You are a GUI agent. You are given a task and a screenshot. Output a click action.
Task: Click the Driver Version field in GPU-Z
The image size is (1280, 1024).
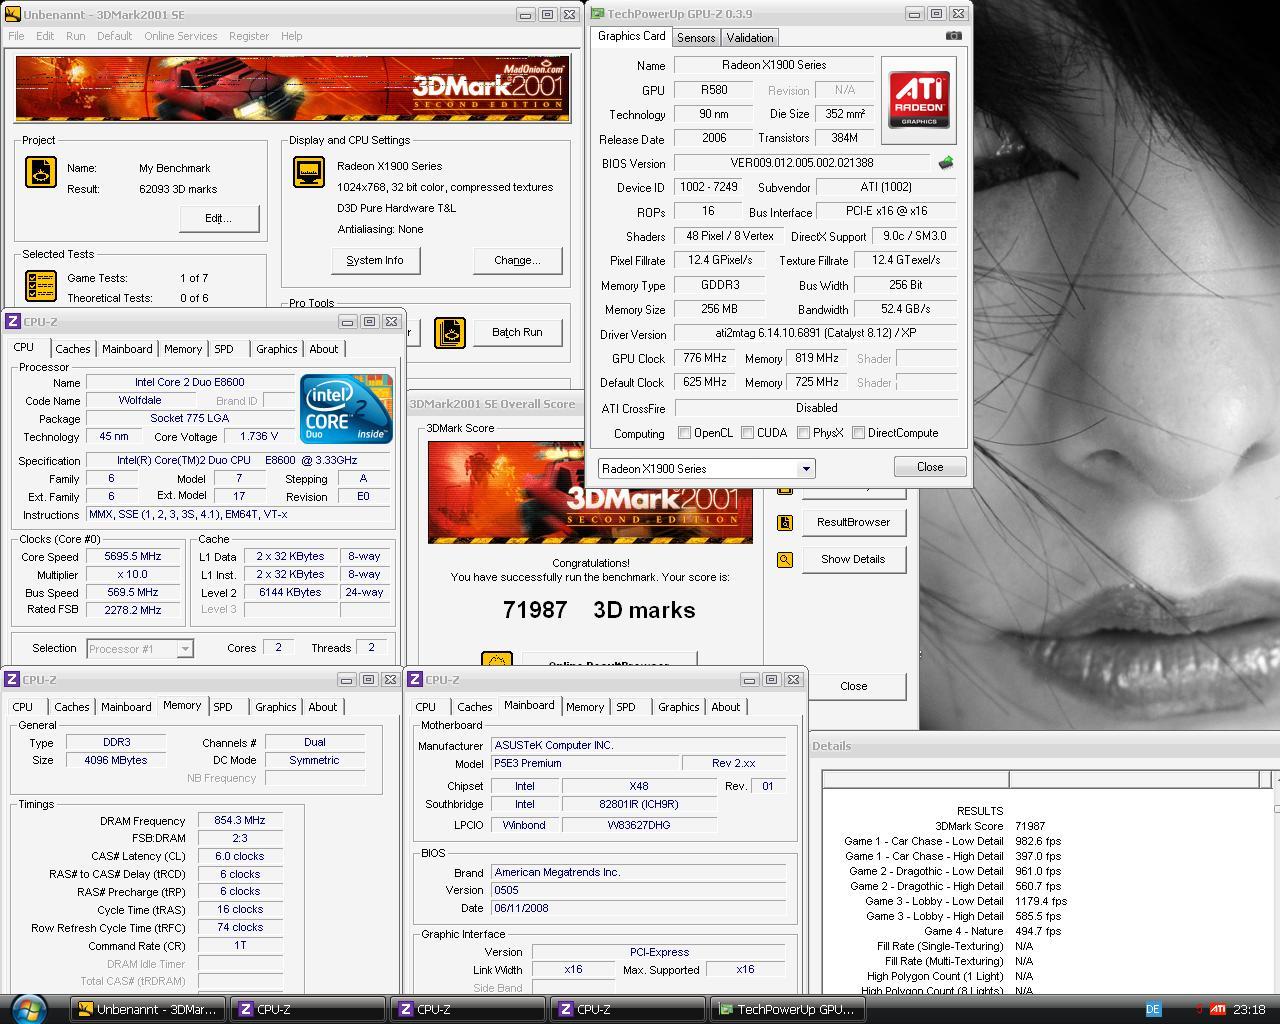pos(815,334)
